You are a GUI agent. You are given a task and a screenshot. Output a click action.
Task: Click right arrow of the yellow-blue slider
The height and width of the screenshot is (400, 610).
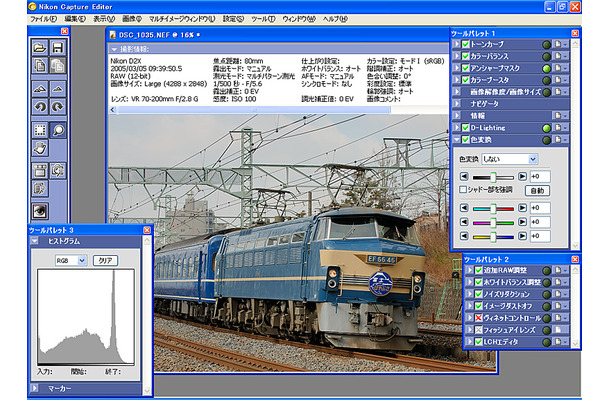coord(522,236)
